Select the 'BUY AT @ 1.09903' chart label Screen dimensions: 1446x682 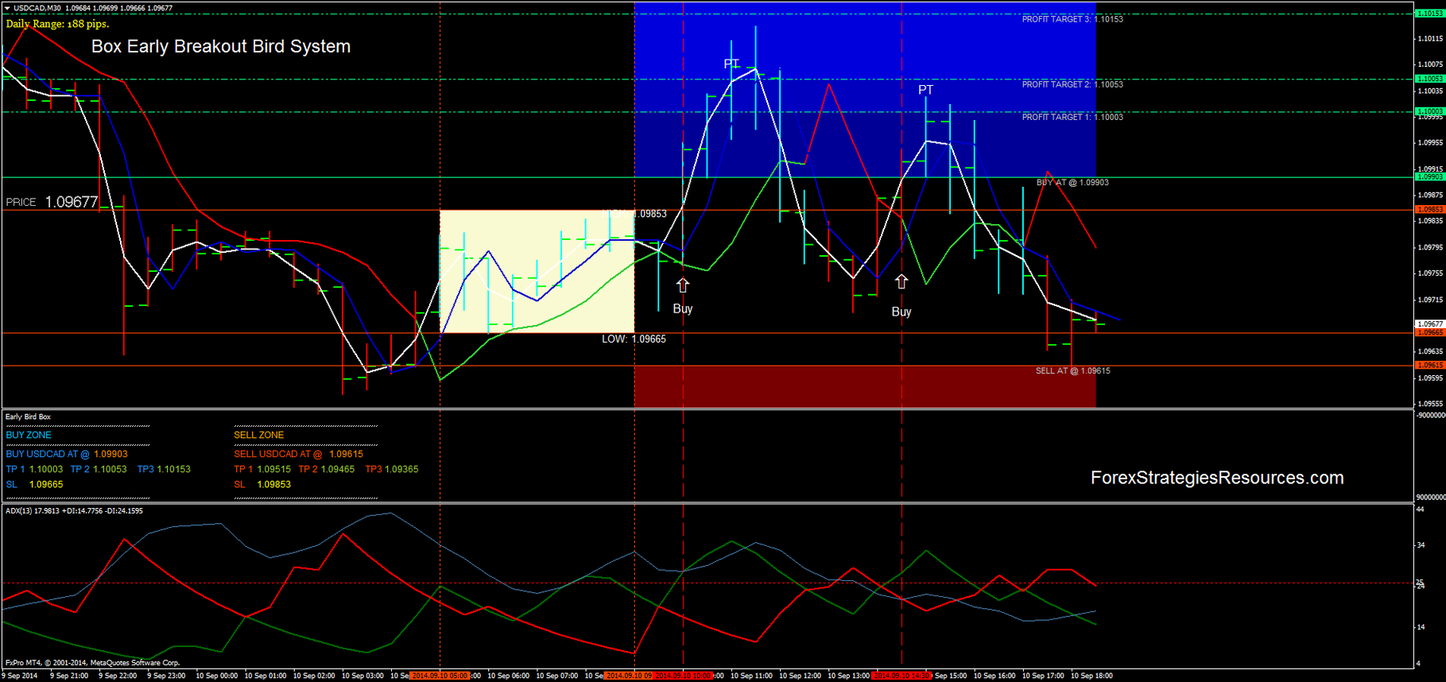(x=1072, y=183)
